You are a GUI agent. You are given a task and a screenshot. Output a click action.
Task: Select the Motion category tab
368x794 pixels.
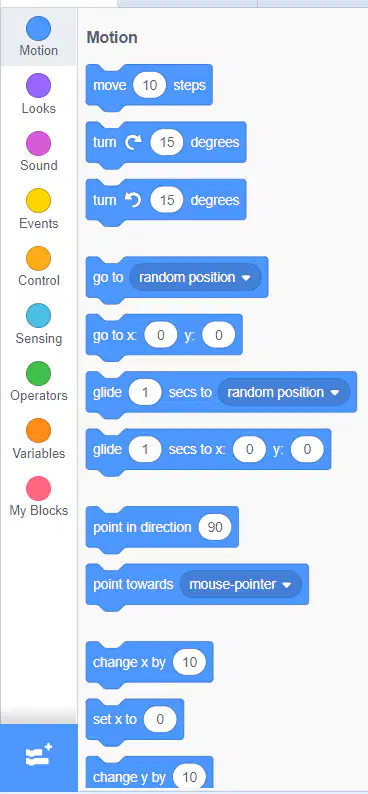38,36
